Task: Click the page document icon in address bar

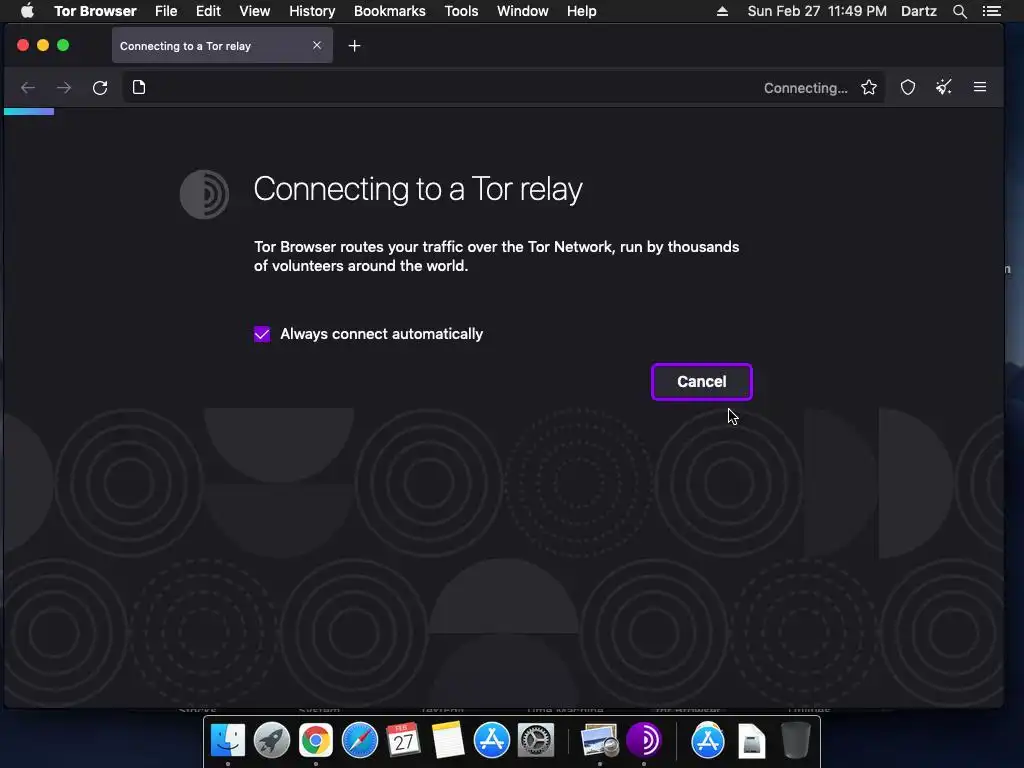Action: pyautogui.click(x=139, y=88)
